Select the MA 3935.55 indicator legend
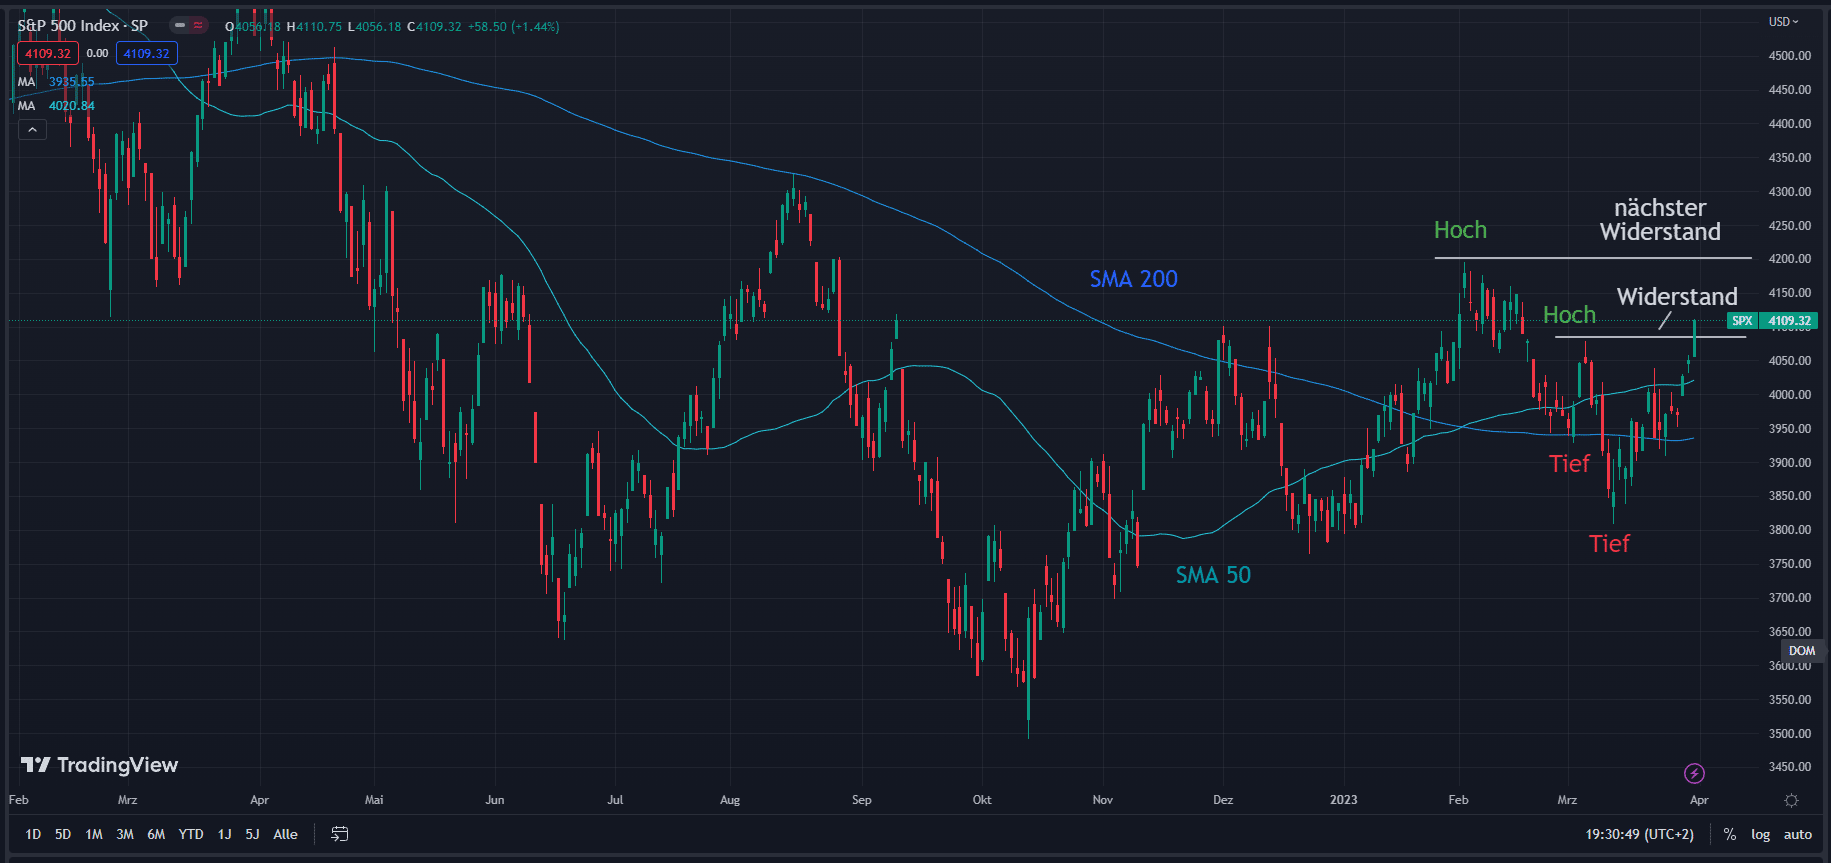1831x863 pixels. pyautogui.click(x=56, y=82)
